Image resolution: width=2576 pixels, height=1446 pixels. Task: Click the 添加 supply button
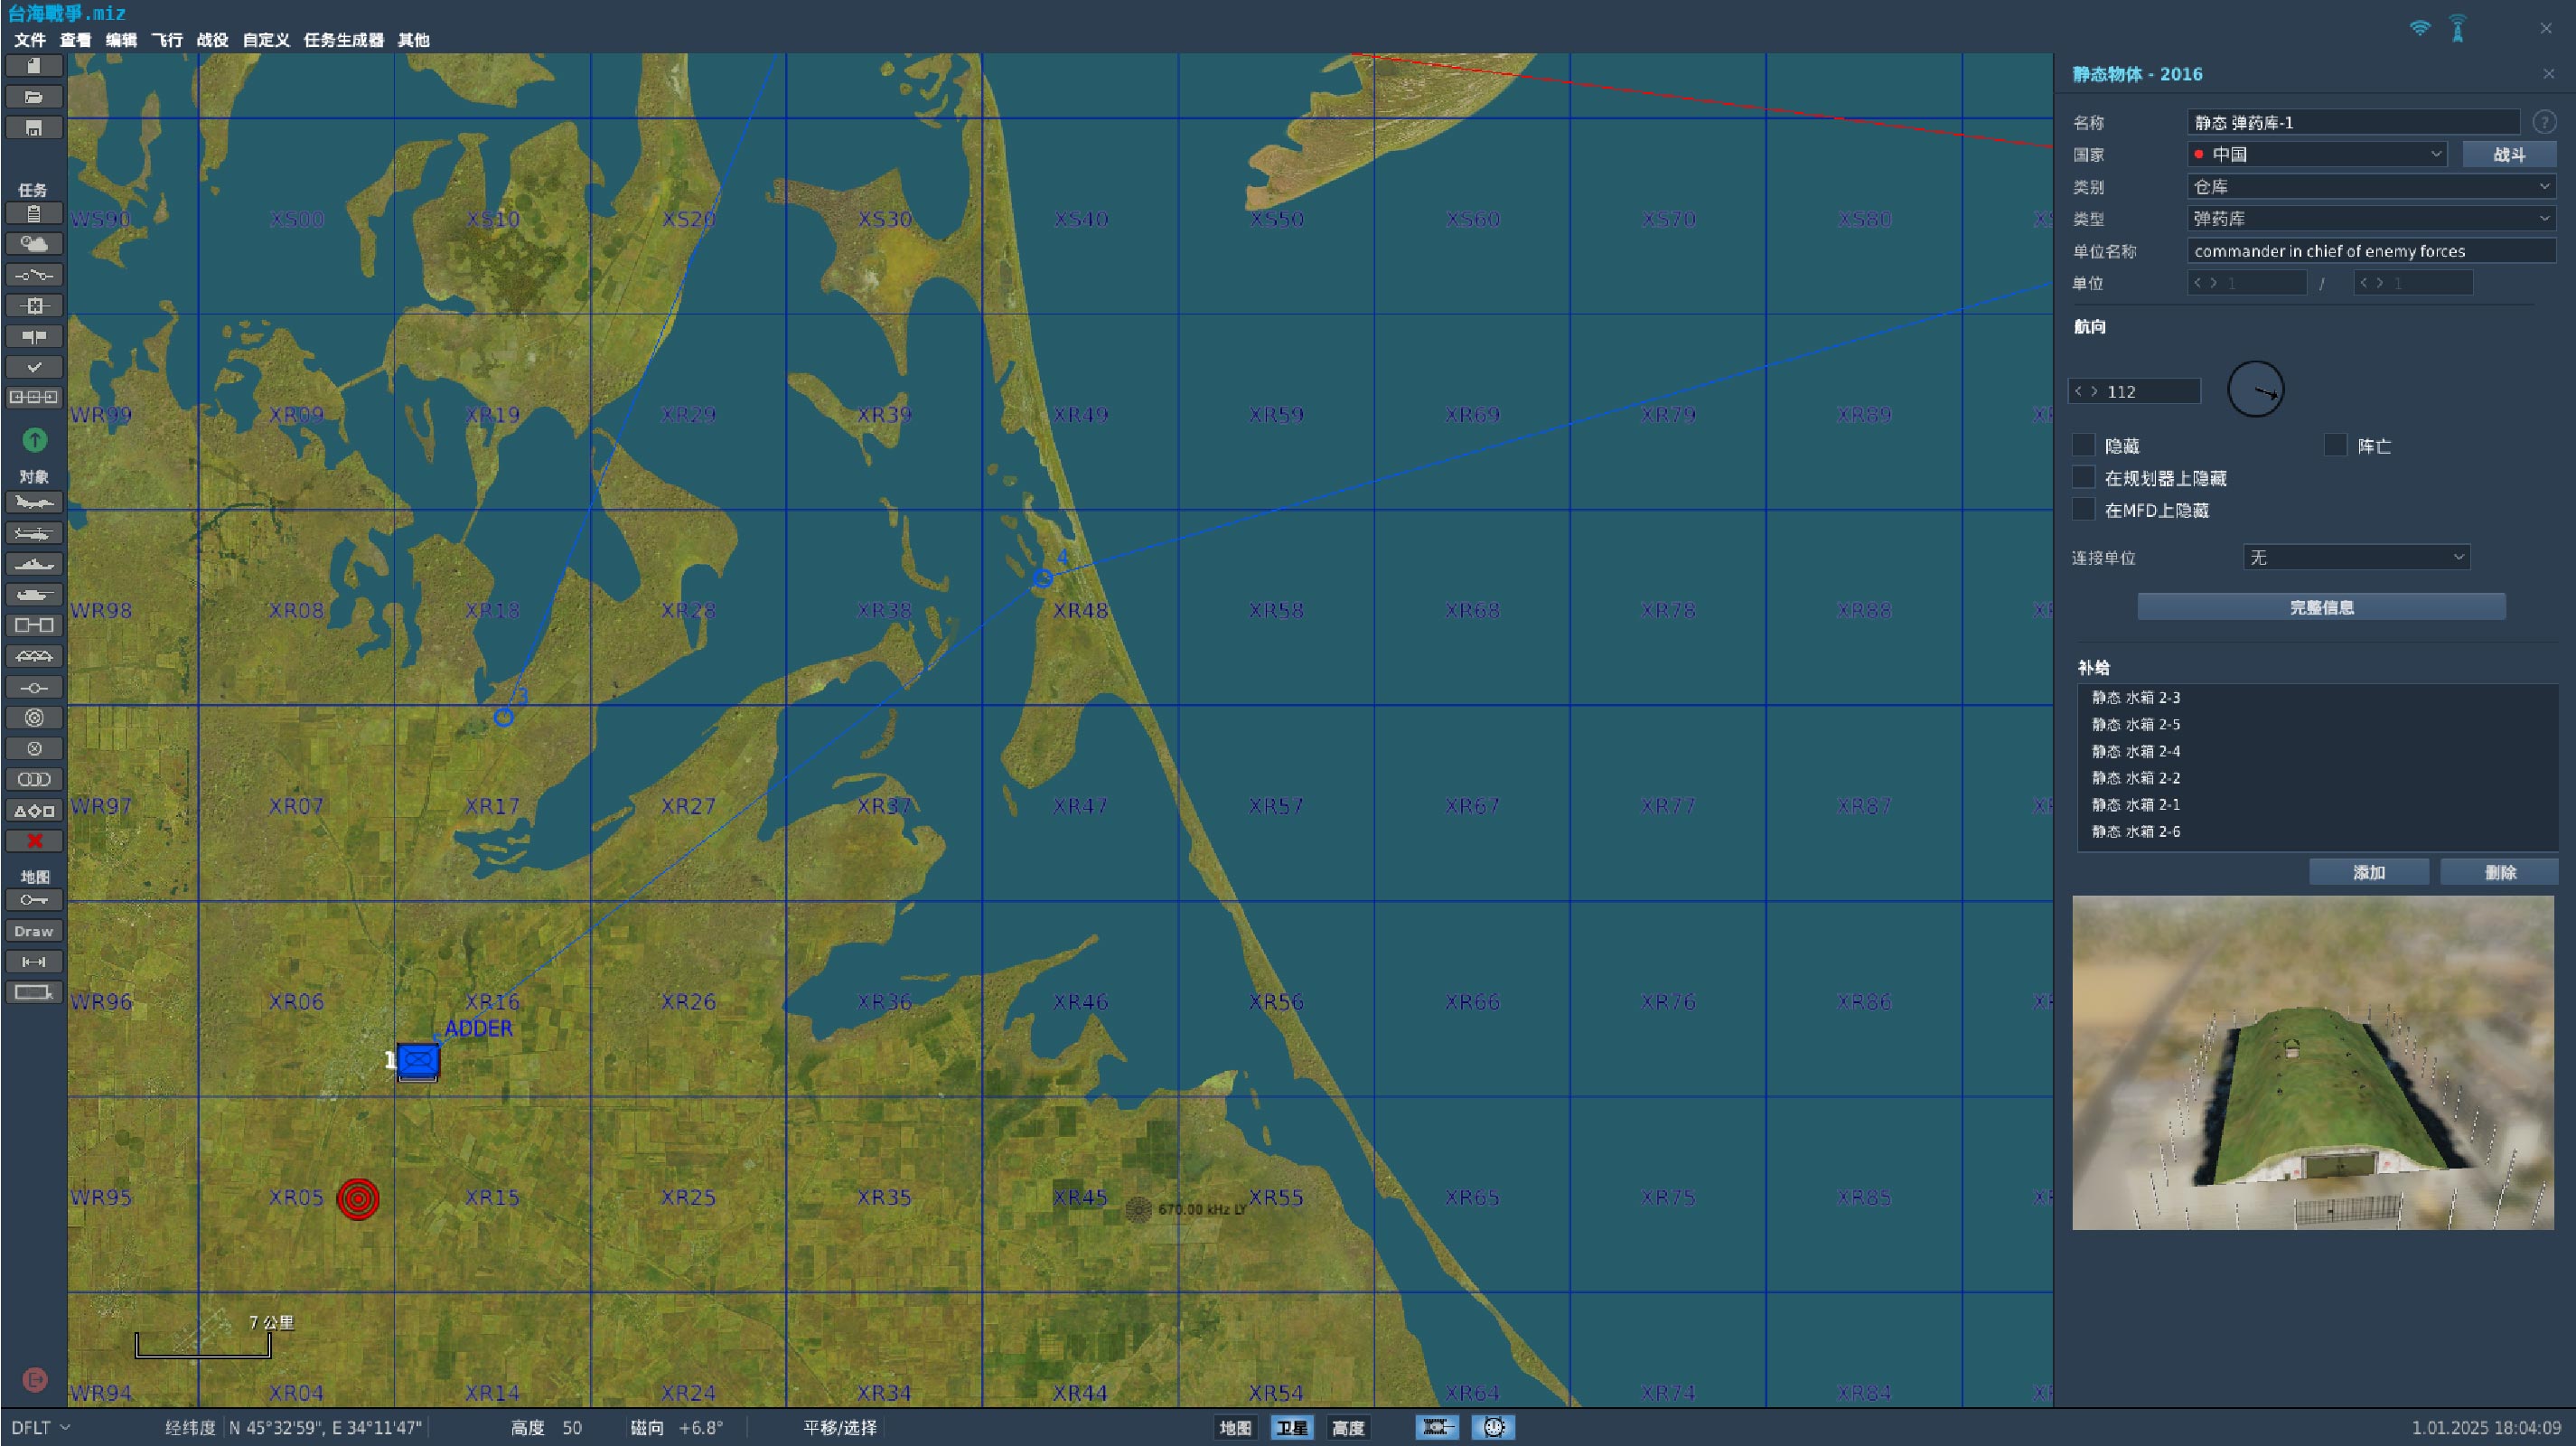tap(2368, 872)
